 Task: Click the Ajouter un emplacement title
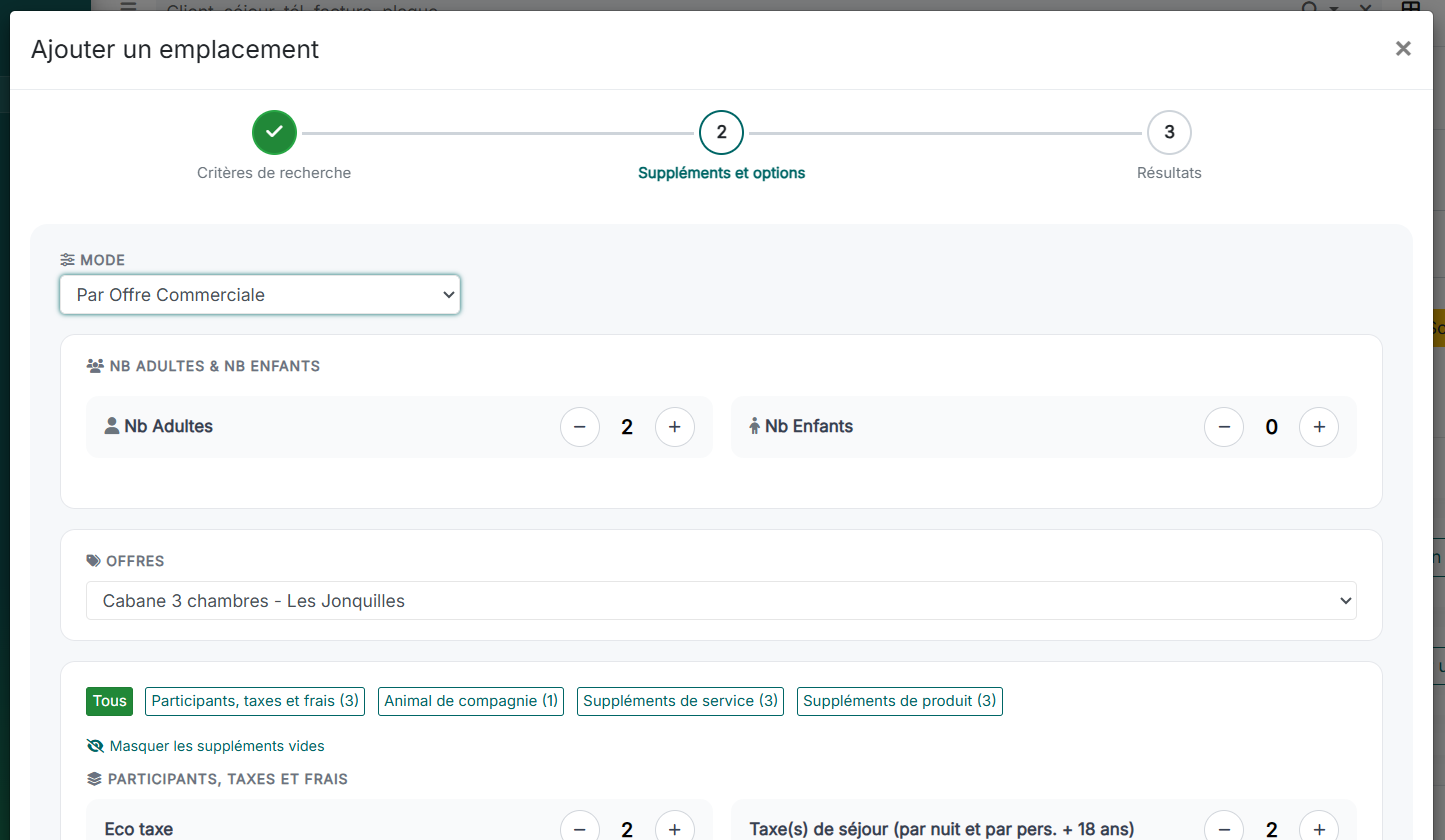point(175,49)
